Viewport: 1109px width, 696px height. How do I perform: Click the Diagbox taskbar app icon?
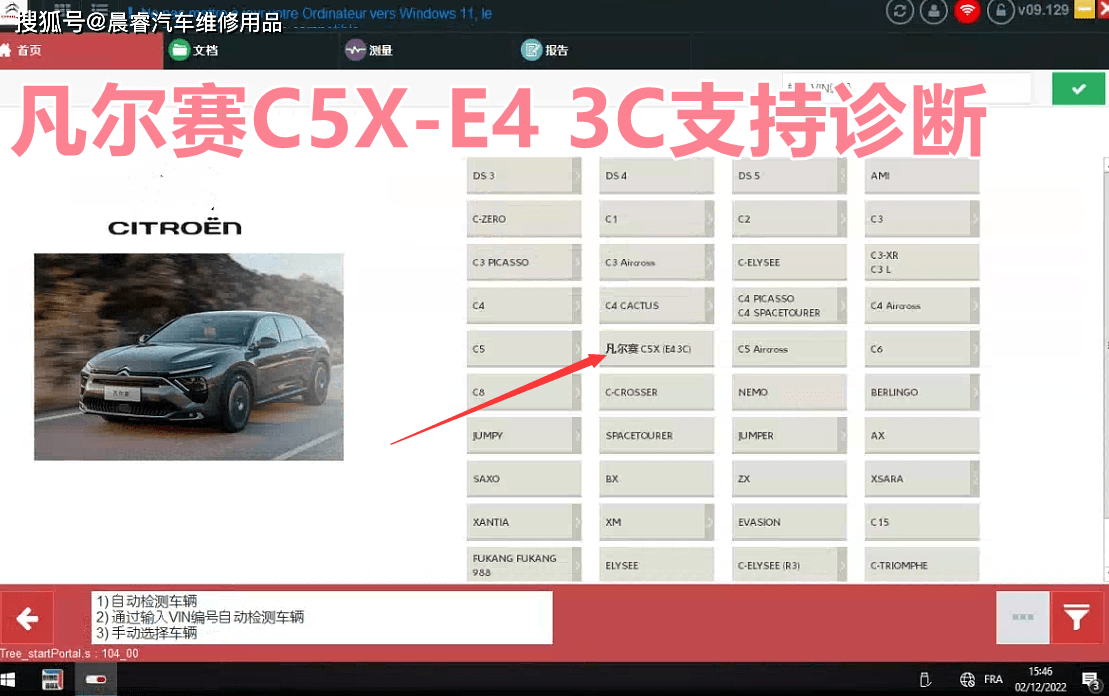pos(52,680)
